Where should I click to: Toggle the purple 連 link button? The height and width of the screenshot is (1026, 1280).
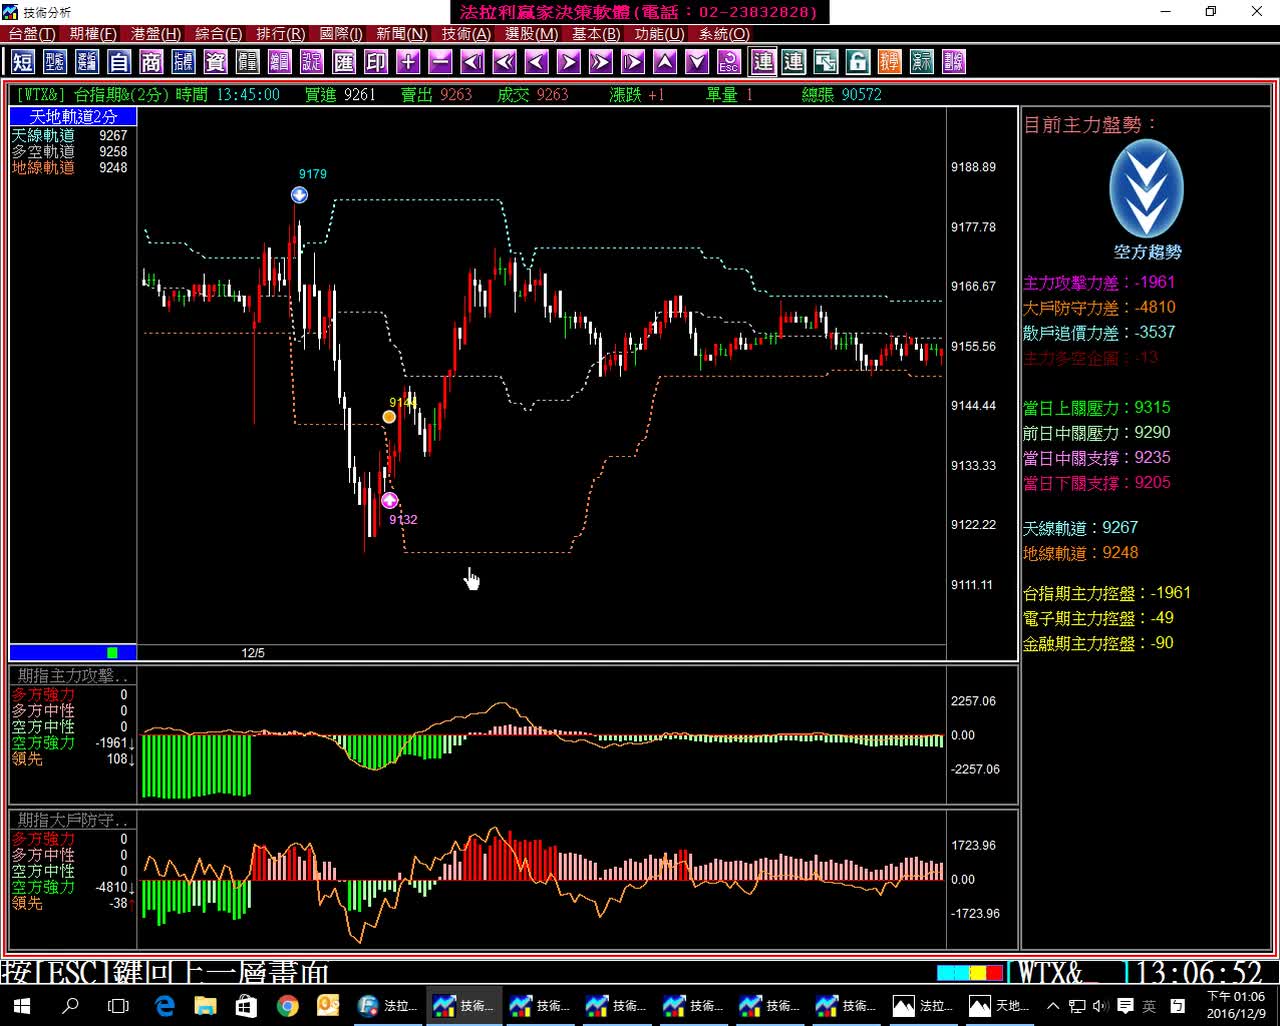763,62
